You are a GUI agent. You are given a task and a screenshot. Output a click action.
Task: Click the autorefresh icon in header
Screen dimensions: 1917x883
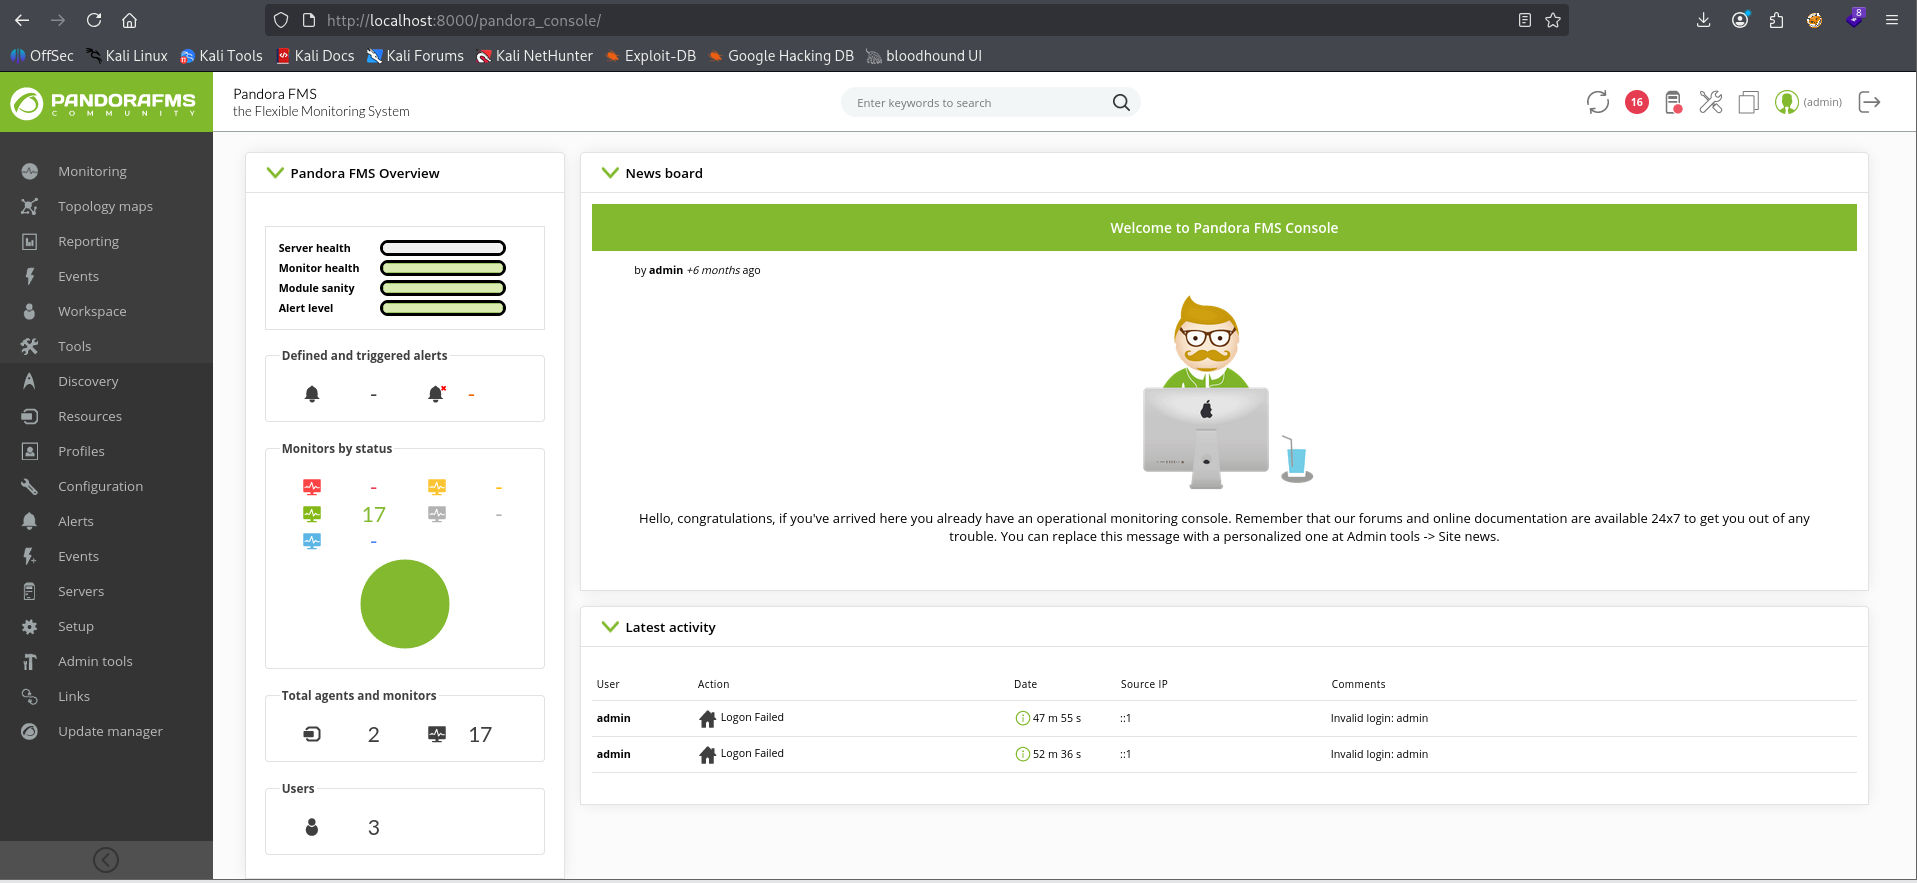(1598, 102)
